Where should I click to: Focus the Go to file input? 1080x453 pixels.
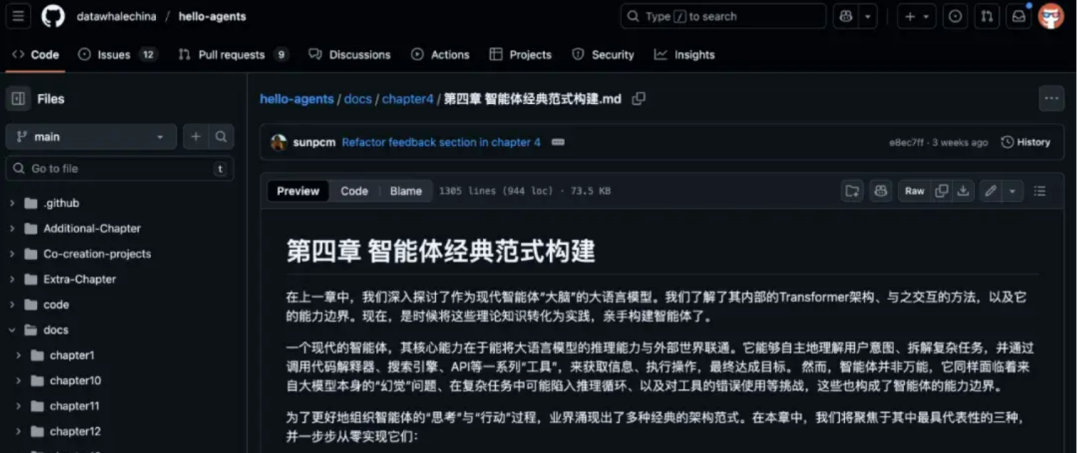[x=120, y=169]
